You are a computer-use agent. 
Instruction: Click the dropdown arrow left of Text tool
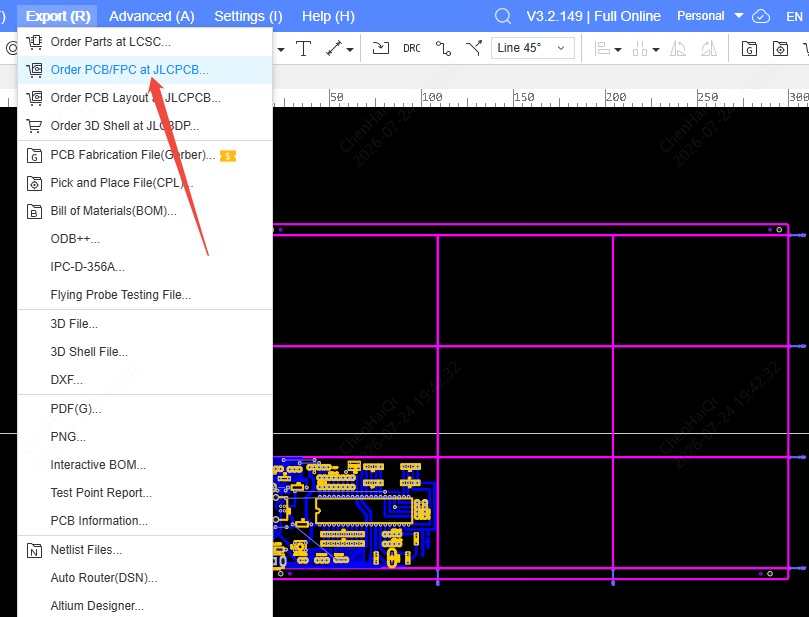(281, 50)
